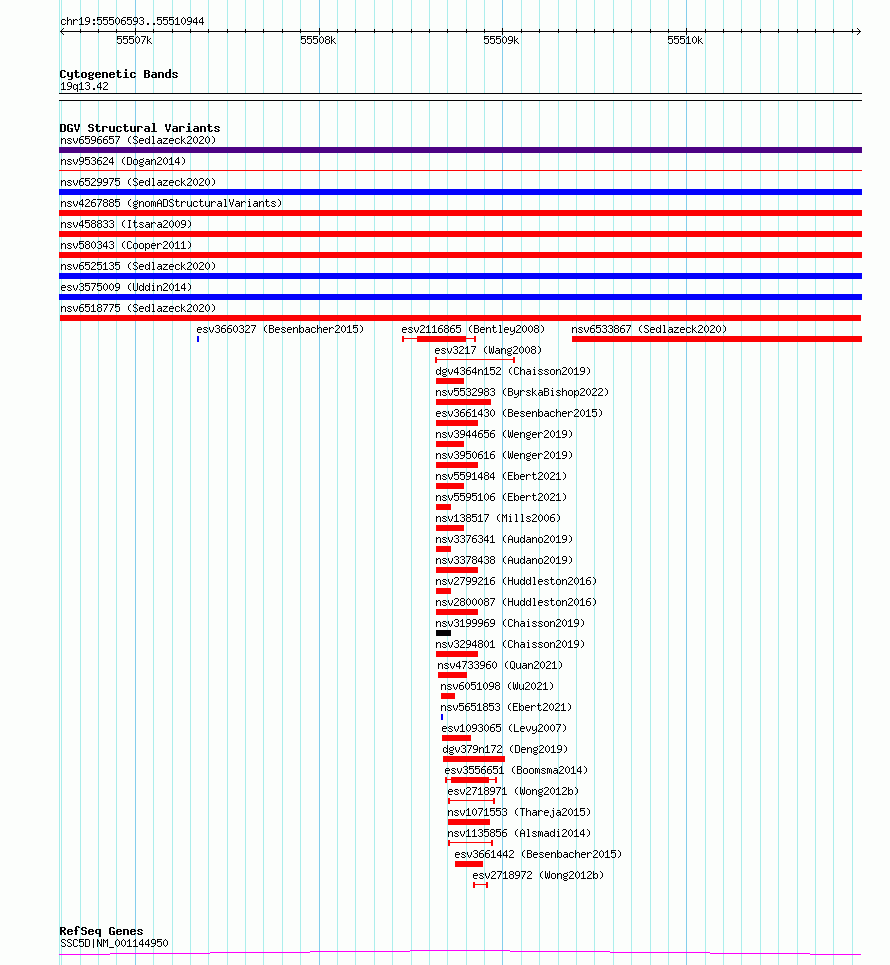Open dgv4364n152 (Chaisson2019) entry

[513, 371]
